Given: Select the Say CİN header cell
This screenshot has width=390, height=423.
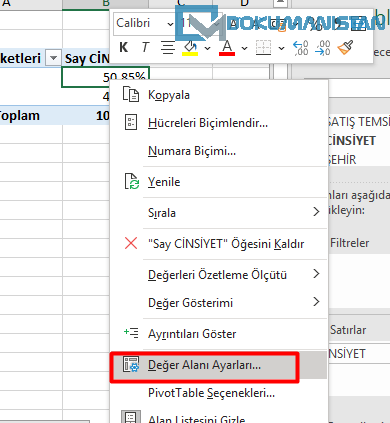Looking at the screenshot, I should coord(86,58).
